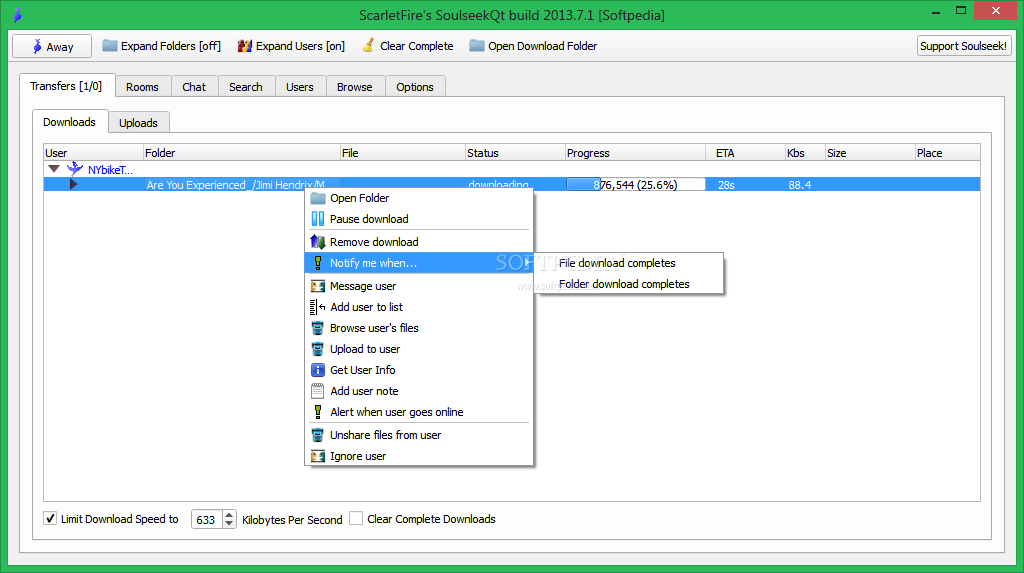Expand the Are You Experienced folder row
1024x573 pixels.
(73, 184)
